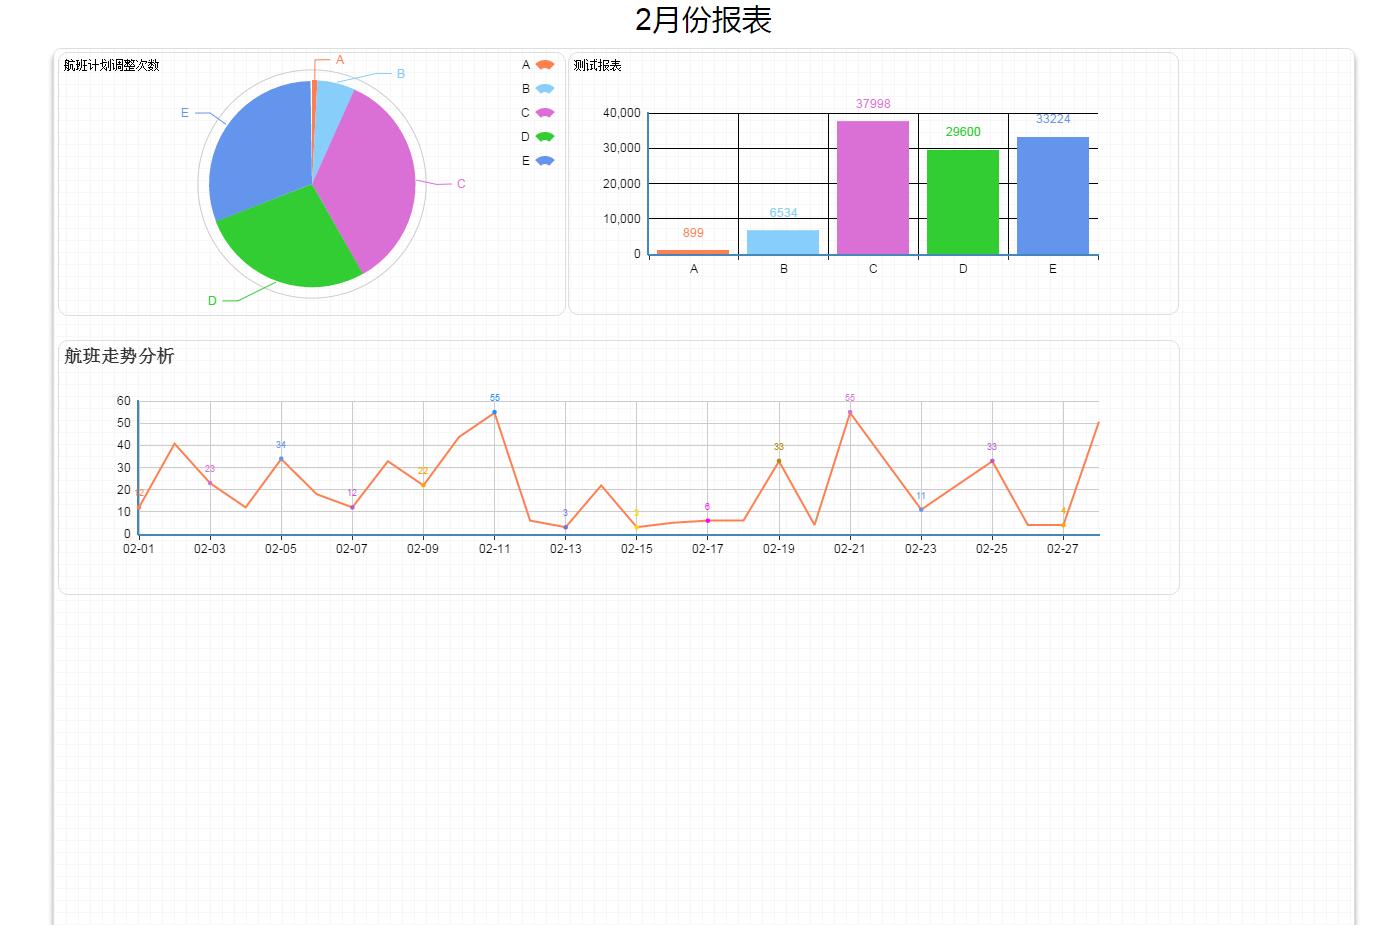Click the 02-07 data point valued 12
The width and height of the screenshot is (1395, 925).
click(x=352, y=507)
